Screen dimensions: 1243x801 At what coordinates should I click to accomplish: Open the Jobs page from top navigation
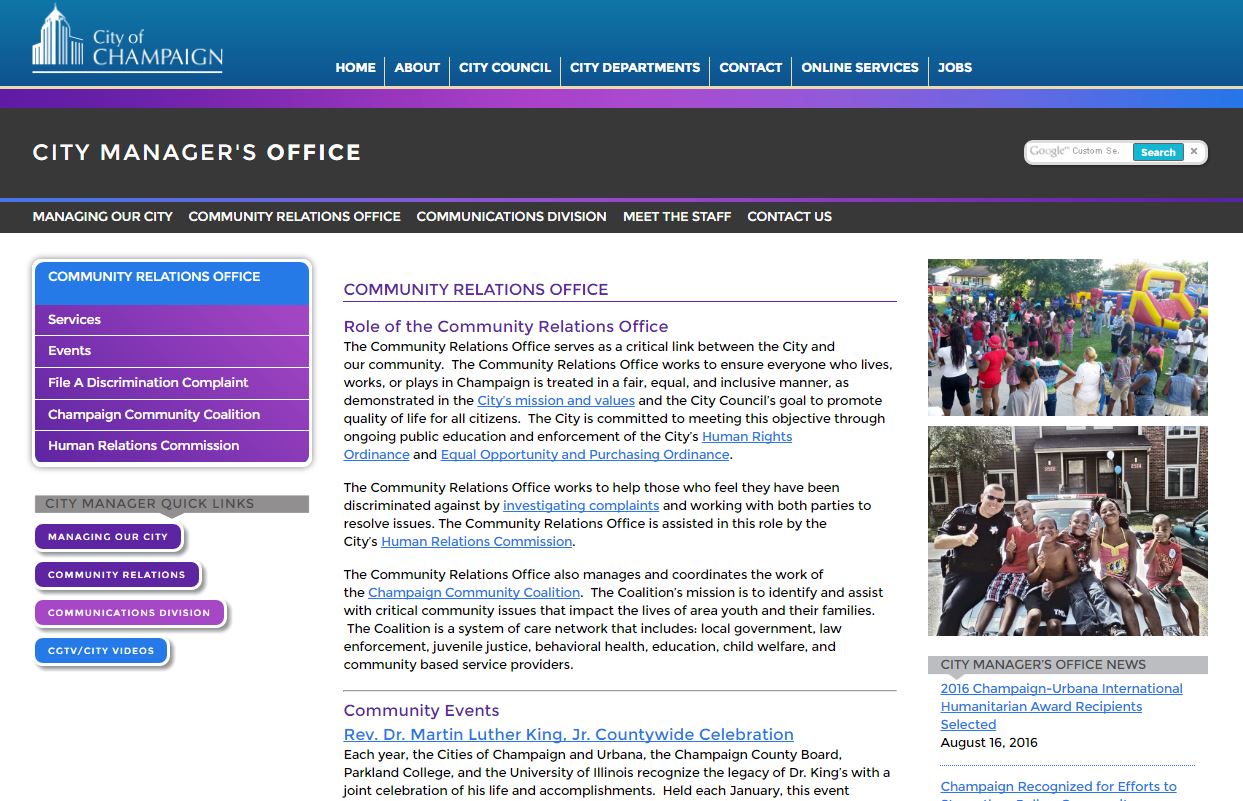954,68
